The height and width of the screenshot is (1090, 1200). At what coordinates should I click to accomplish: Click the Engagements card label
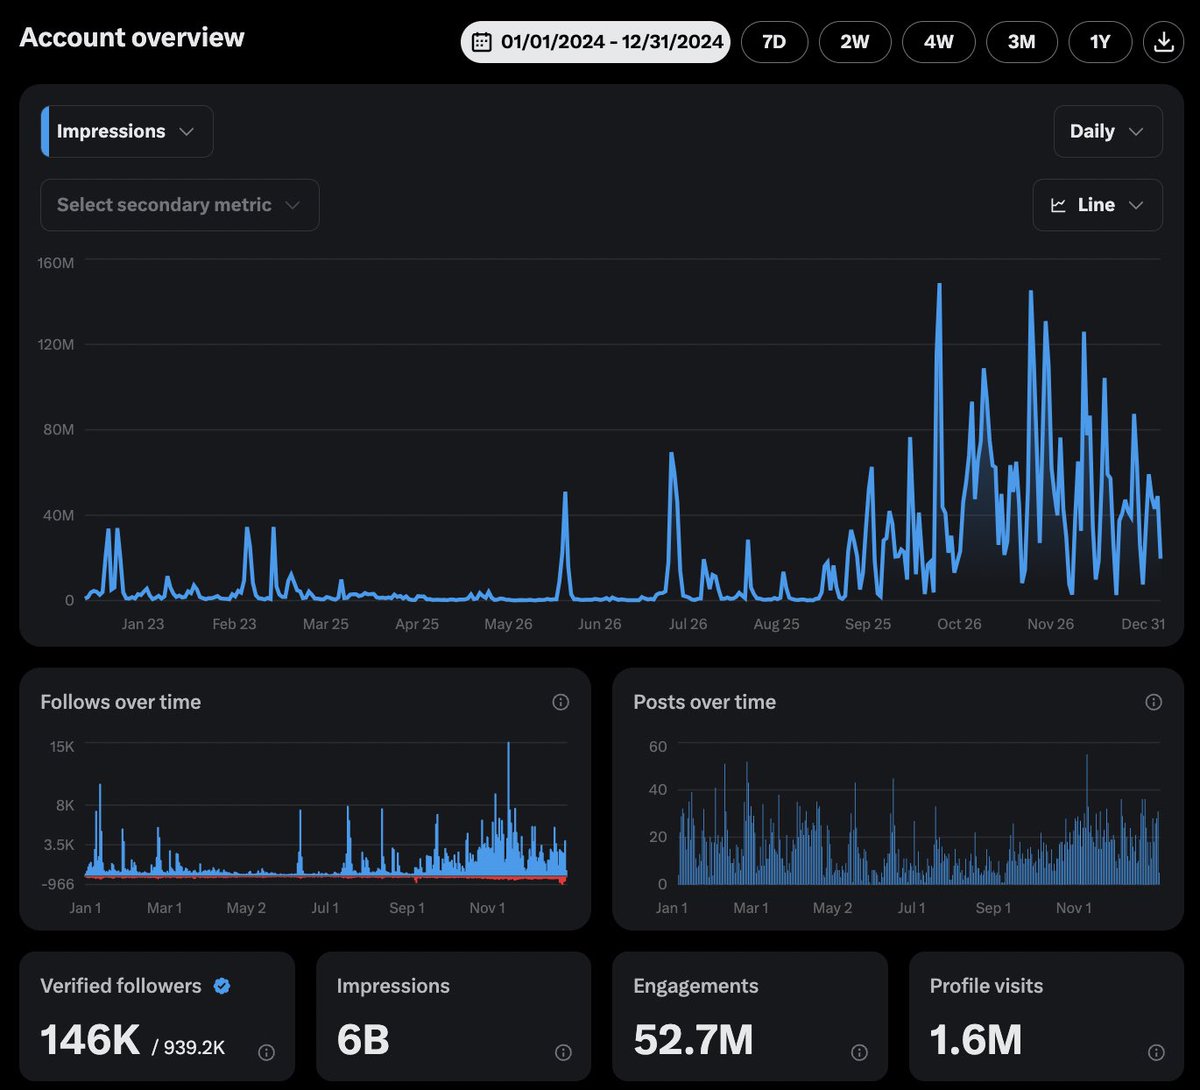point(696,986)
